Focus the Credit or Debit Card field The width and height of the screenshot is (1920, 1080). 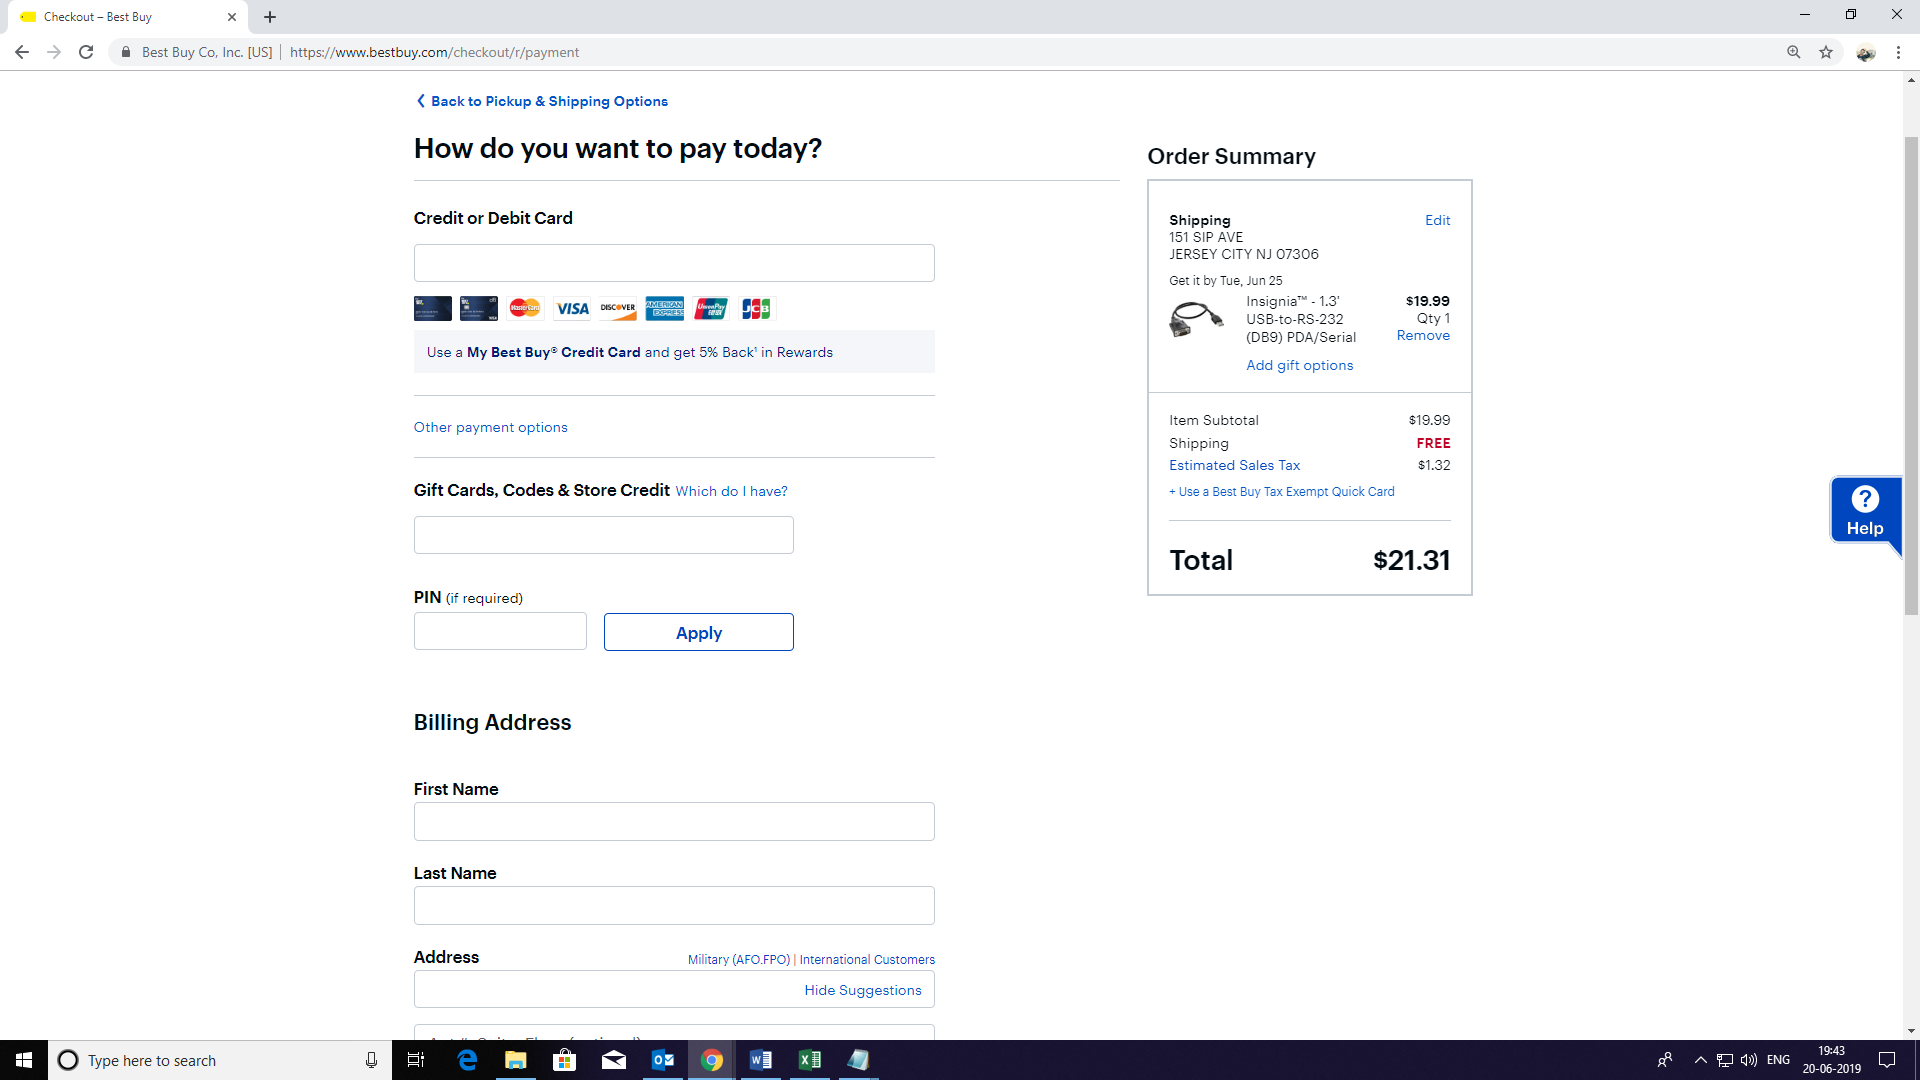click(x=673, y=263)
